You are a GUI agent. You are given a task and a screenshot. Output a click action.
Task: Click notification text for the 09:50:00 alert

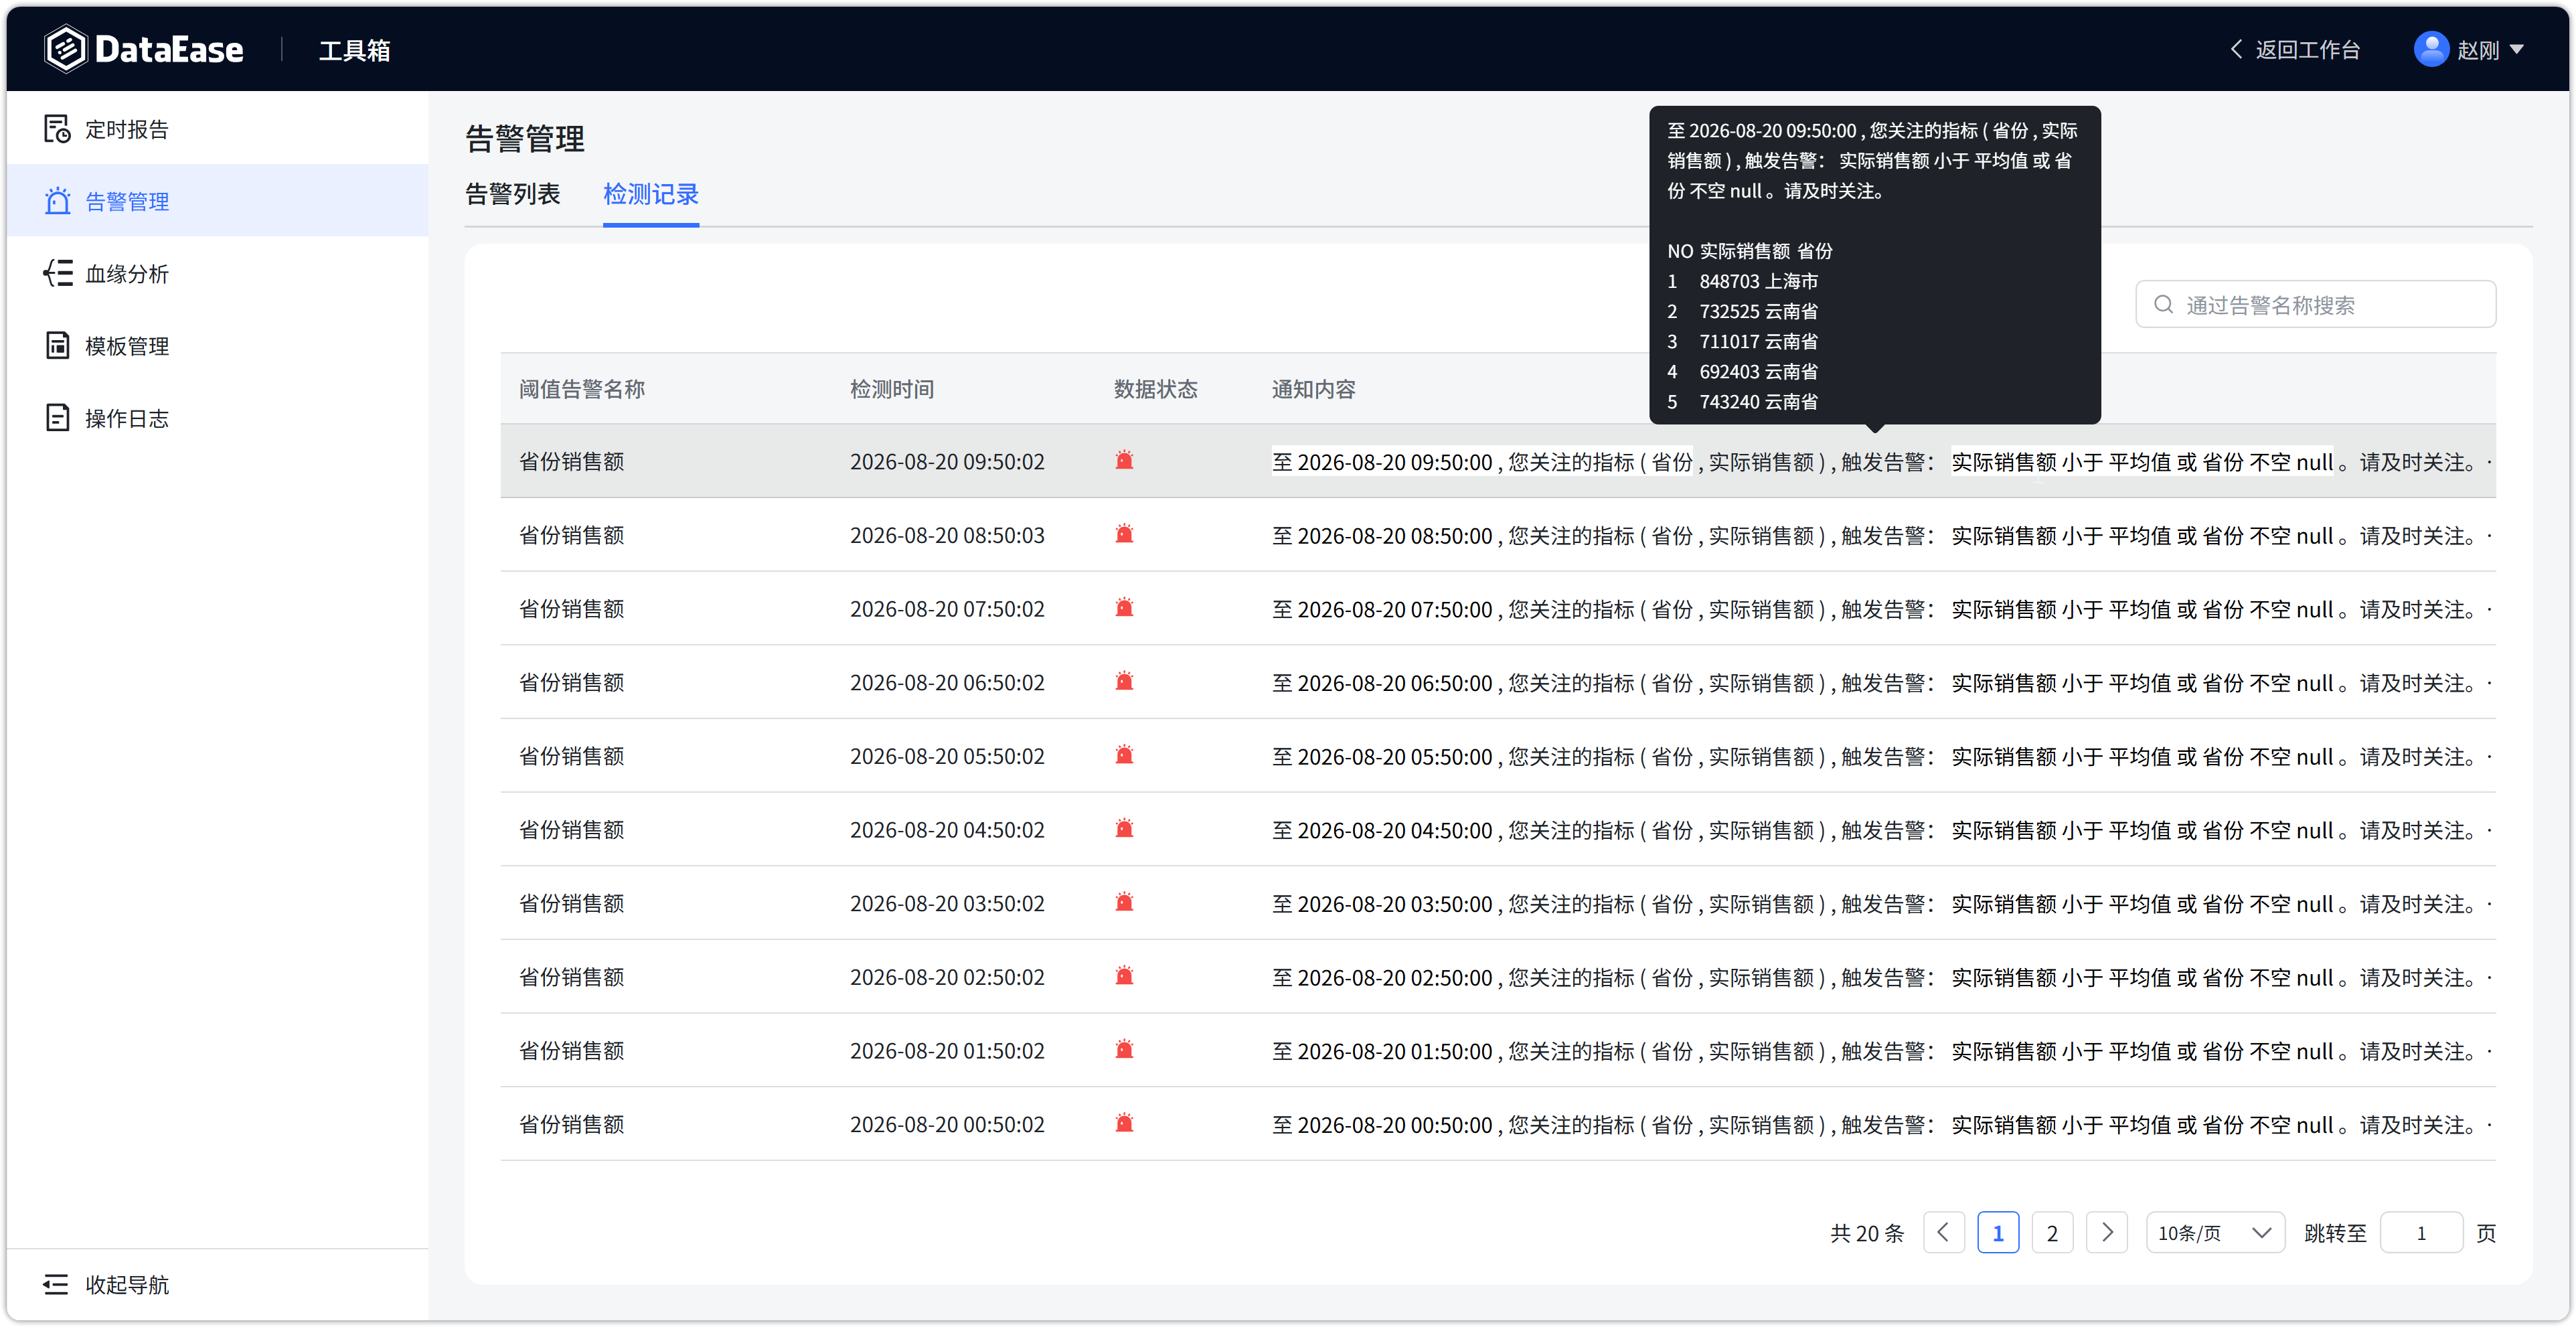pos(1882,461)
